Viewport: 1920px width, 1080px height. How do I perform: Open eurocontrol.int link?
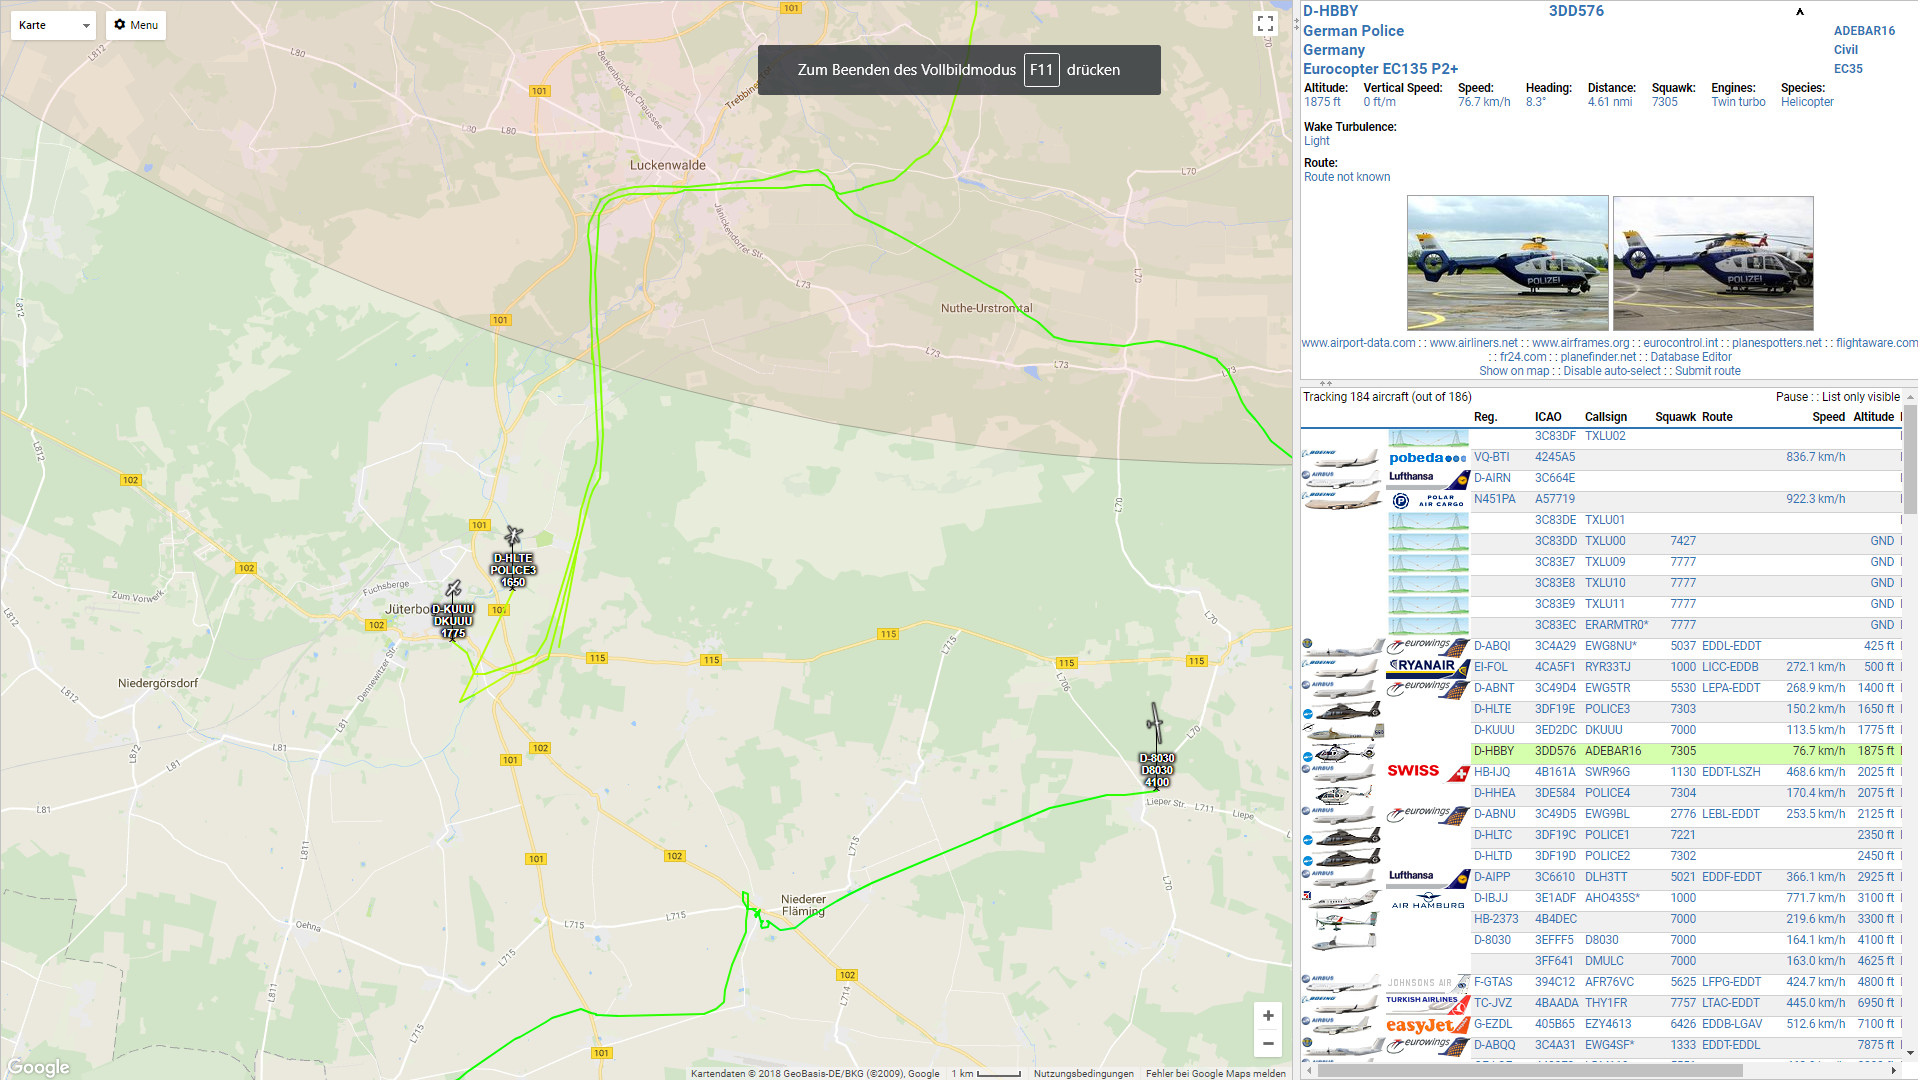click(x=1680, y=343)
